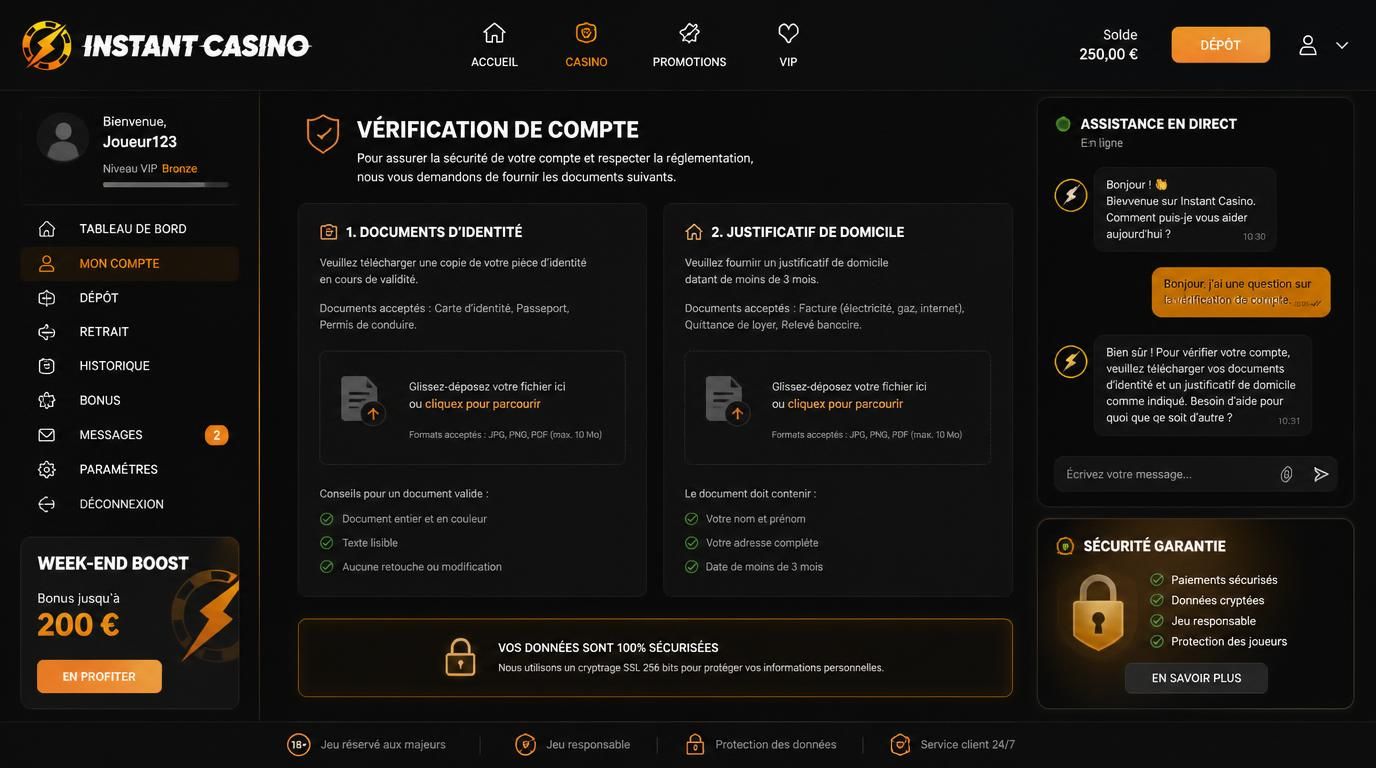
Task: Click the Historique icon in sidebar
Action: pos(47,366)
